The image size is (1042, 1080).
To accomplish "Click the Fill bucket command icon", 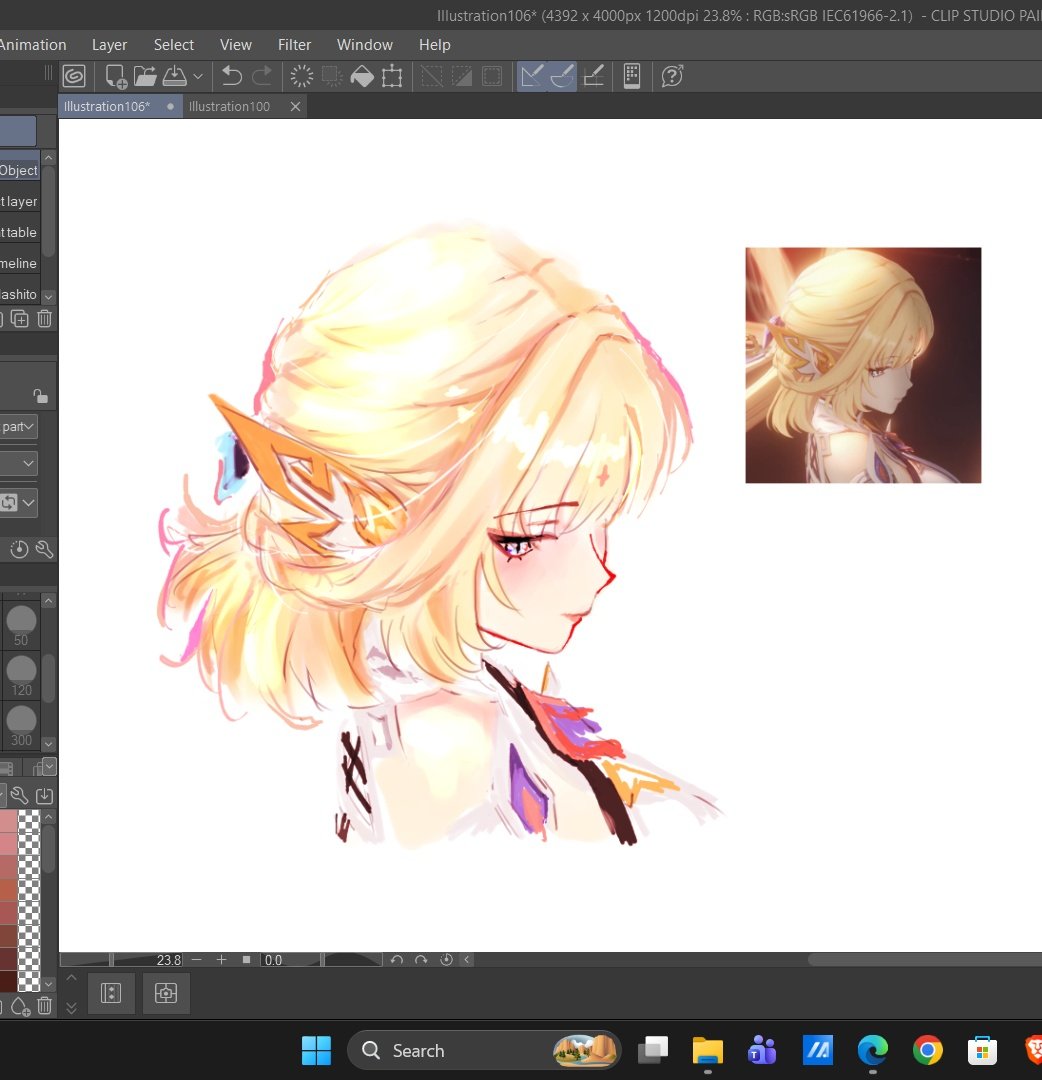I will (x=362, y=76).
